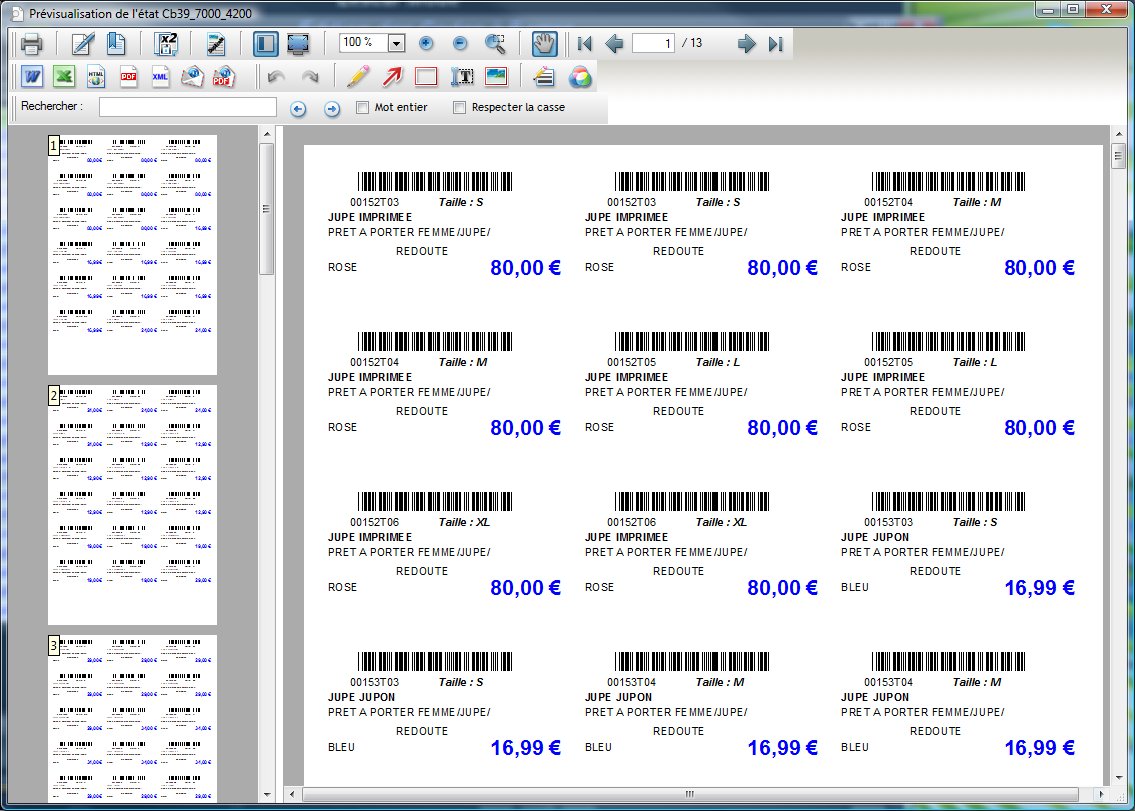Screen dimensions: 1135x811
Task: Print the report with the printer icon
Action: coord(31,44)
